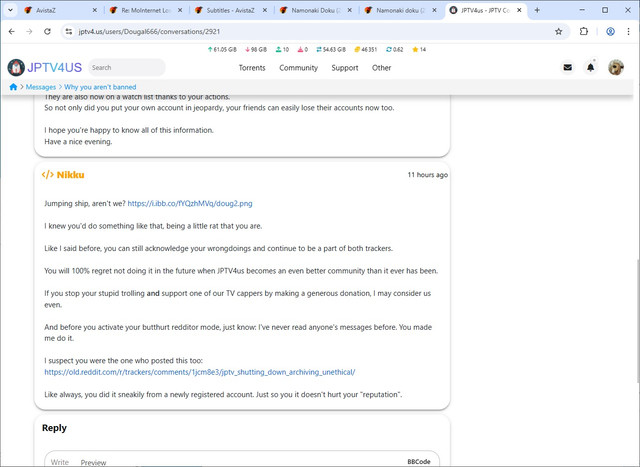
Task: Open the Torrents menu
Action: click(x=252, y=68)
